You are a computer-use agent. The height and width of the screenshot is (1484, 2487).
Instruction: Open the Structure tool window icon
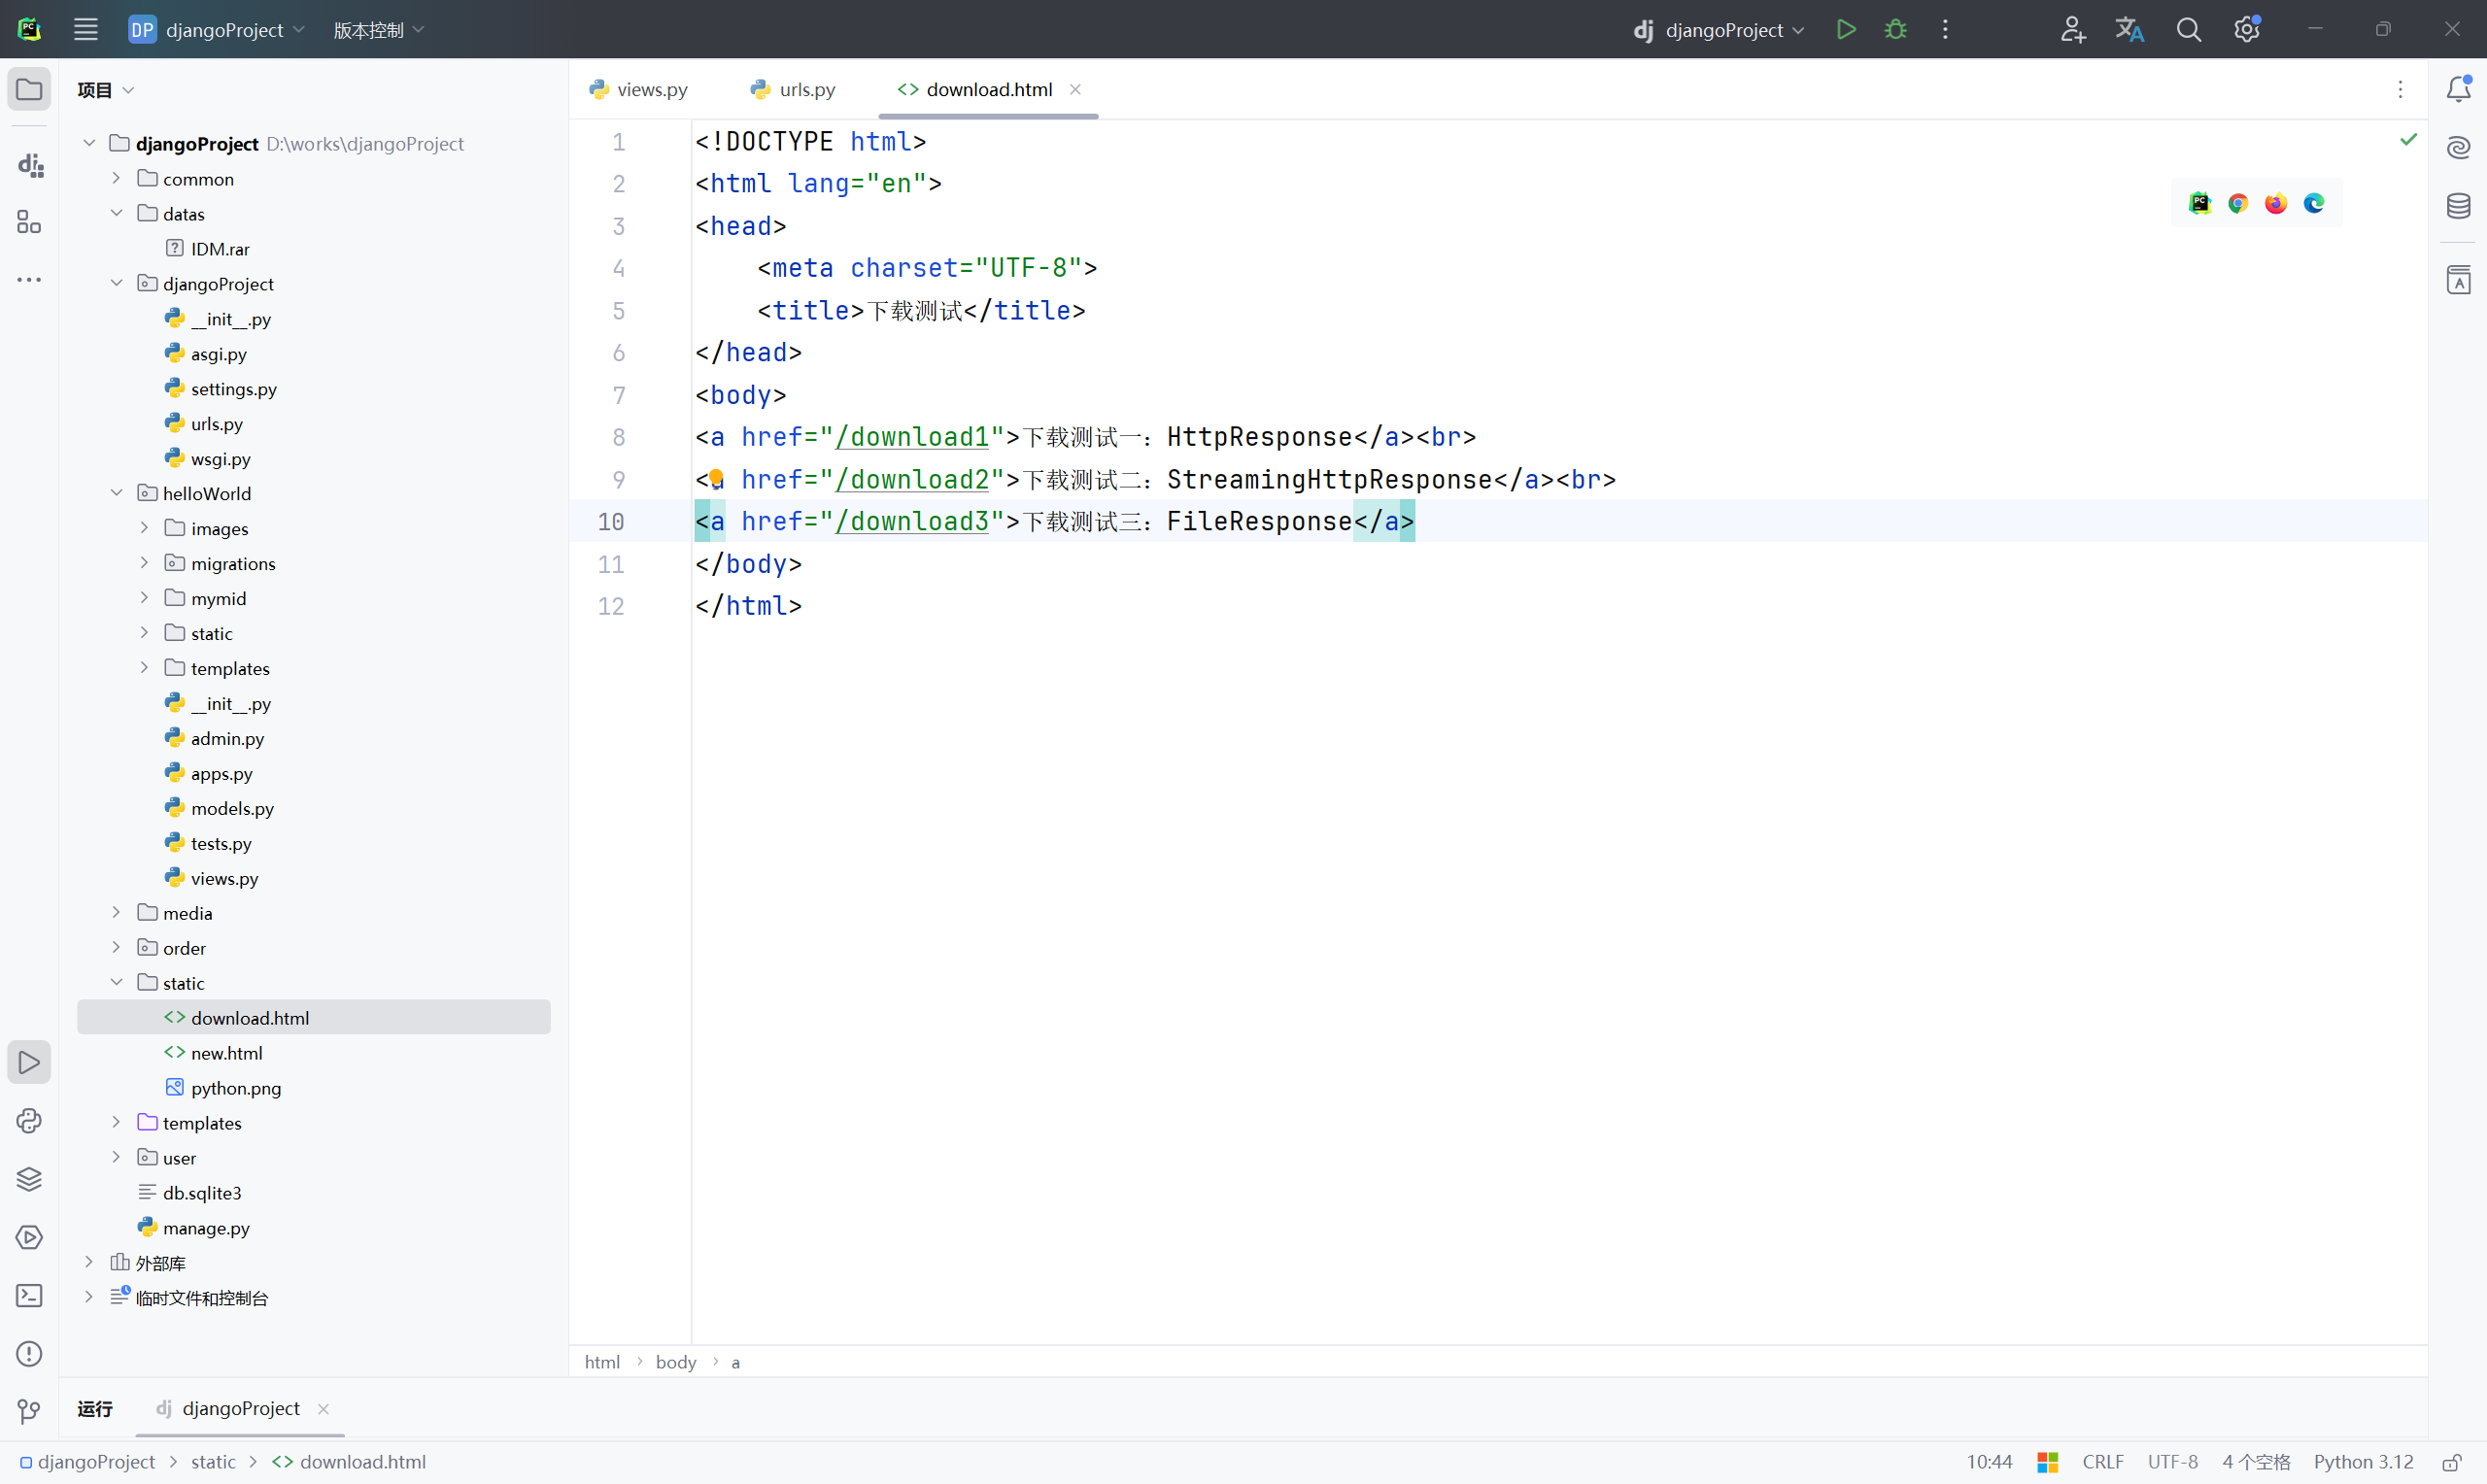(29, 222)
